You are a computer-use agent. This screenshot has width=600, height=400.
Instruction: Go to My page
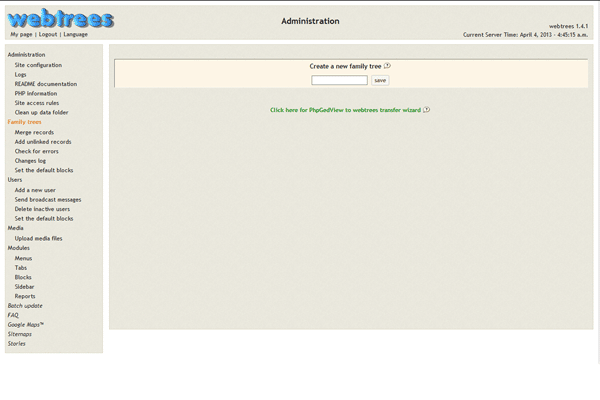coord(21,34)
